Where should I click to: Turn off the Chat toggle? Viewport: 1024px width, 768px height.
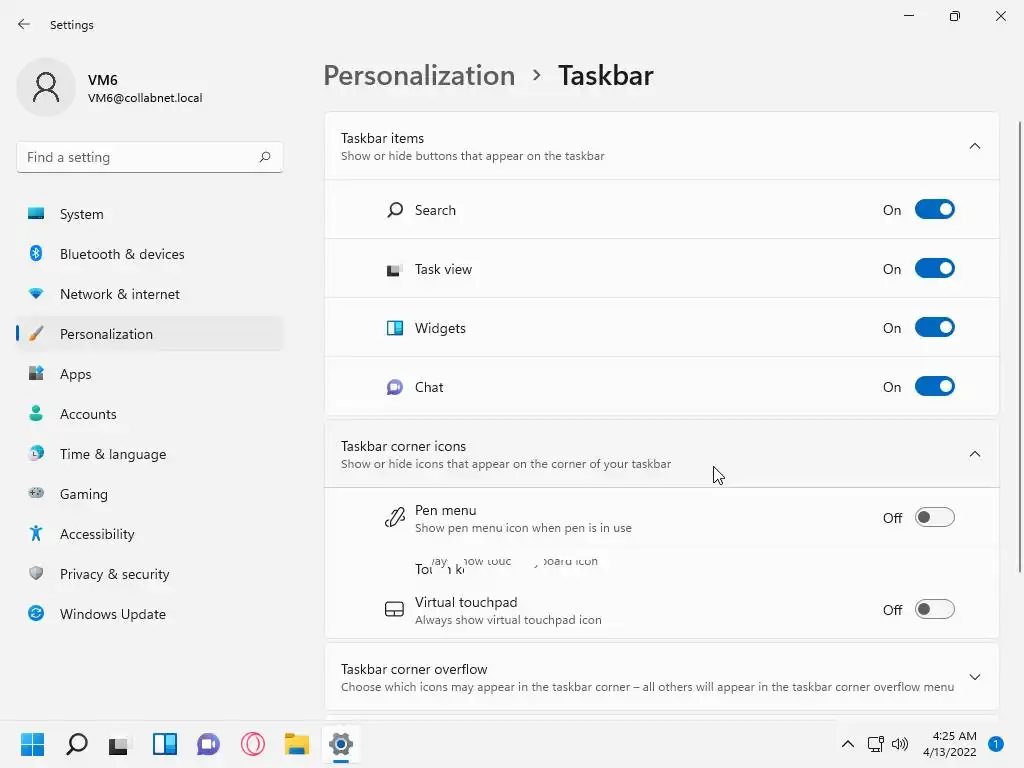935,387
